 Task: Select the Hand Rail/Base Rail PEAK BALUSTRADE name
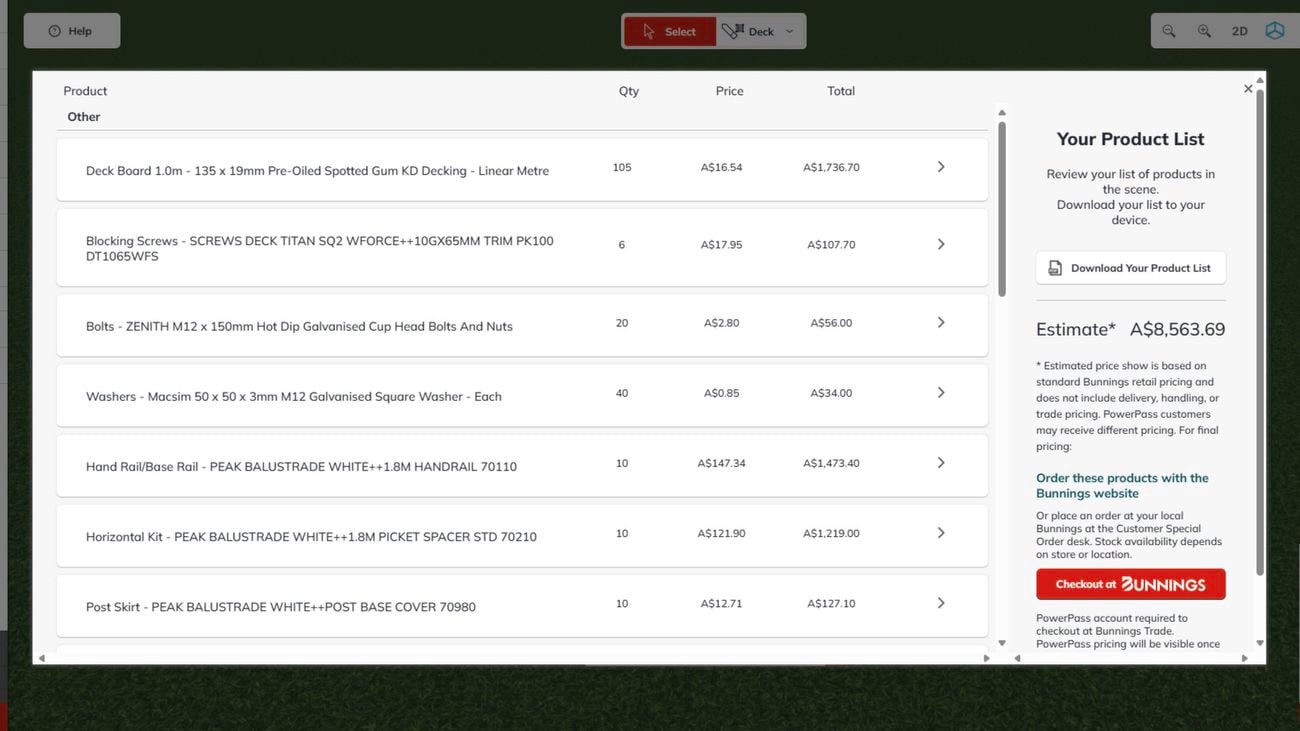pyautogui.click(x=301, y=467)
